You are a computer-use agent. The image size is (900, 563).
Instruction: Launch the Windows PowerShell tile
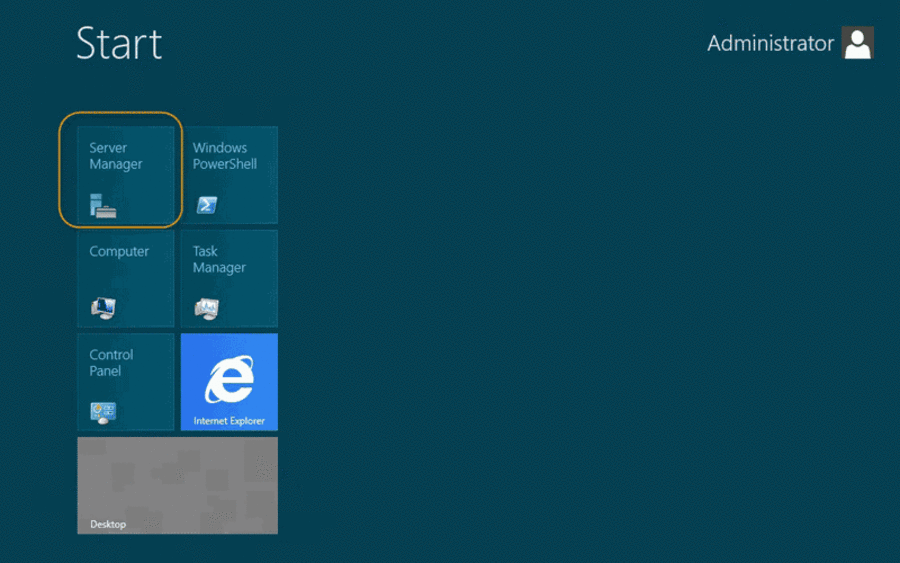[229, 175]
